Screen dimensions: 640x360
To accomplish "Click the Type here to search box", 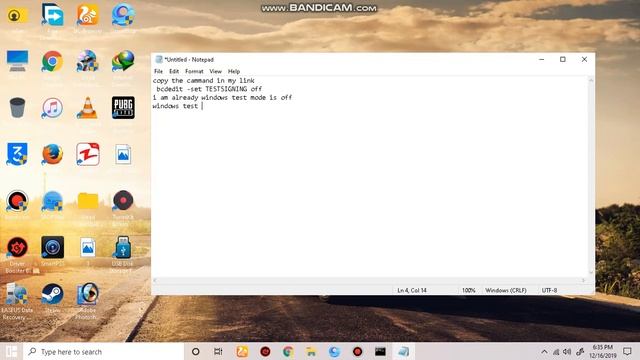I will click(104, 351).
